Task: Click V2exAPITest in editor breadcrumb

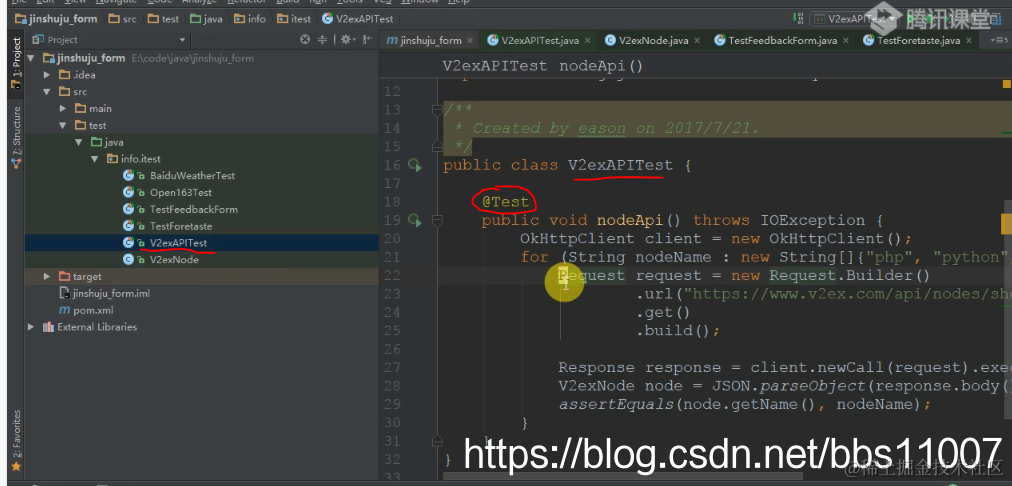Action: pyautogui.click(x=495, y=66)
